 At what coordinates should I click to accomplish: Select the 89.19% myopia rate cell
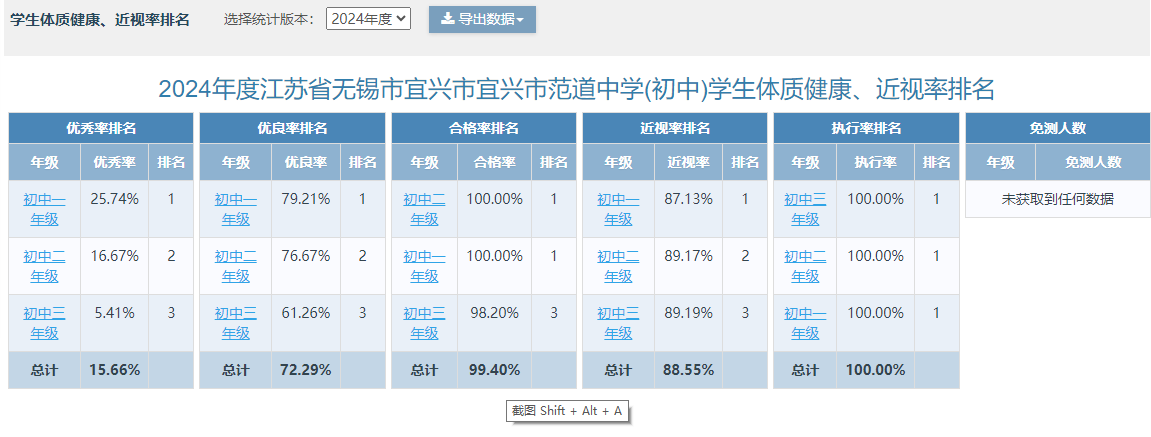click(689, 322)
